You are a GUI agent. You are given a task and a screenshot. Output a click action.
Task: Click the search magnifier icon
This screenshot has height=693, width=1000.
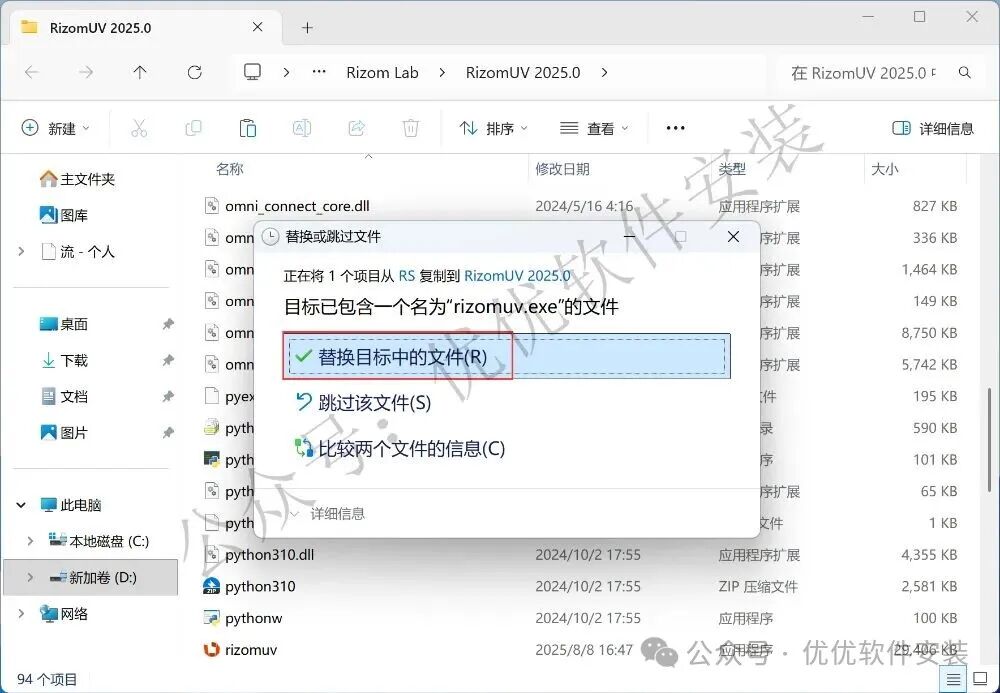click(965, 73)
